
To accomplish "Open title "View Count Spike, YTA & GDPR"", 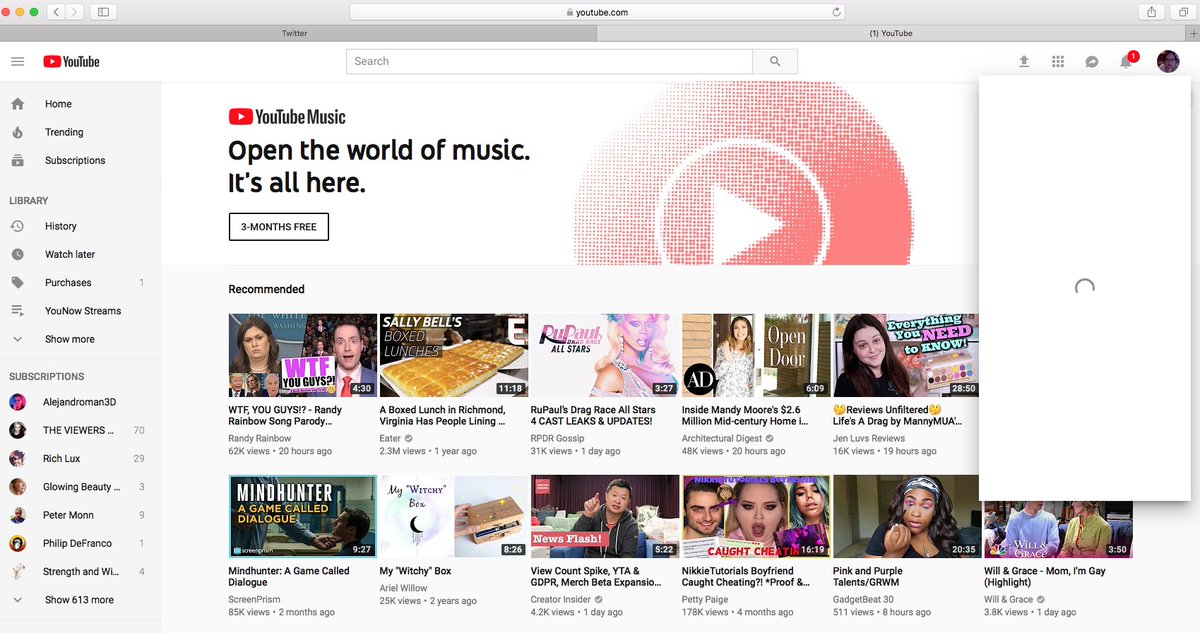I will (x=596, y=576).
